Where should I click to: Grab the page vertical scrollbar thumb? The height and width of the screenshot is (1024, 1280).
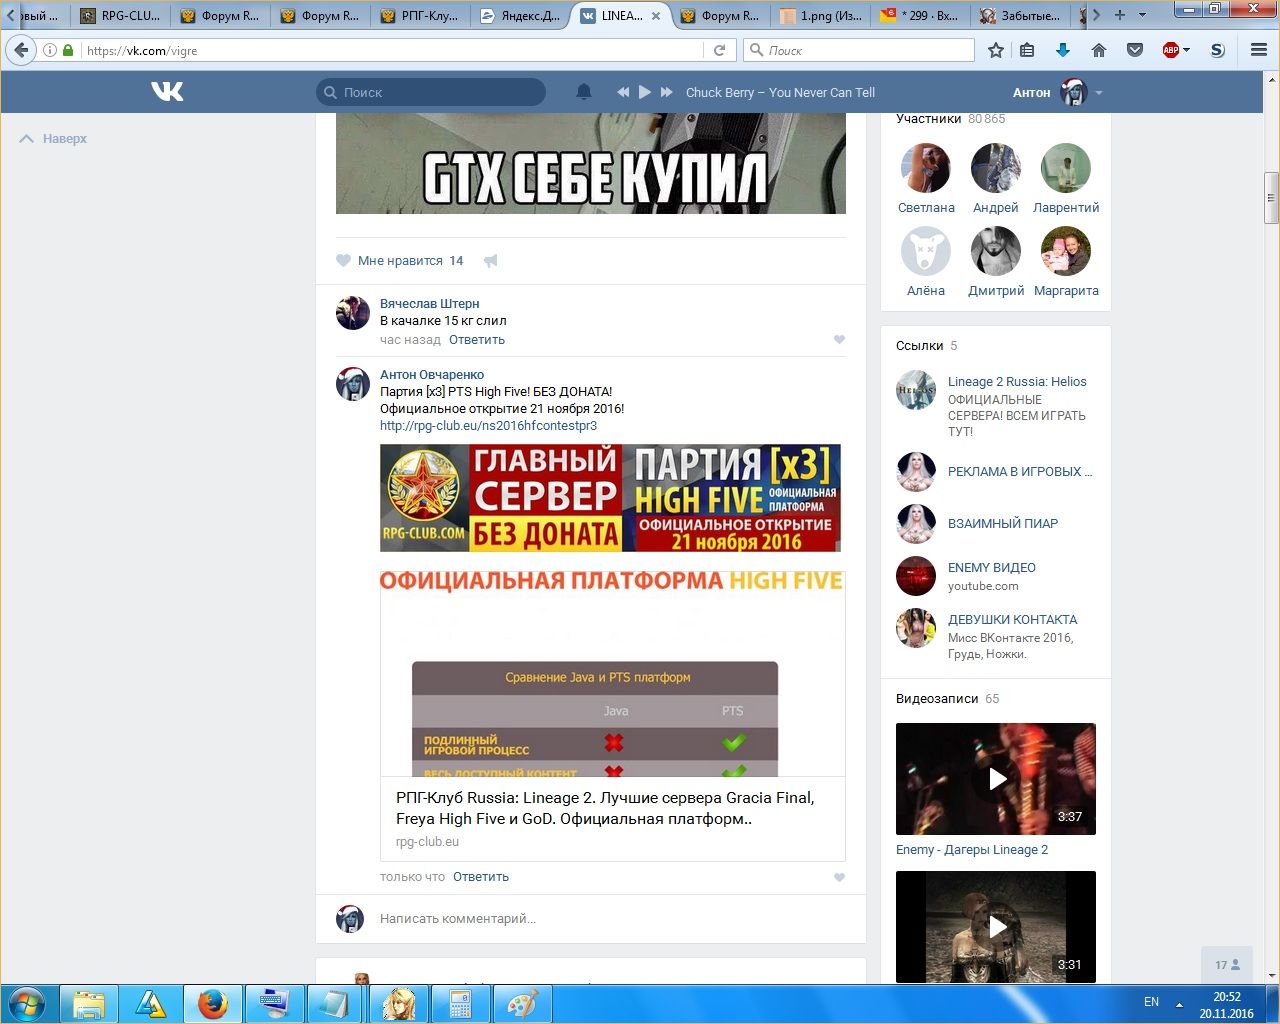(1271, 197)
